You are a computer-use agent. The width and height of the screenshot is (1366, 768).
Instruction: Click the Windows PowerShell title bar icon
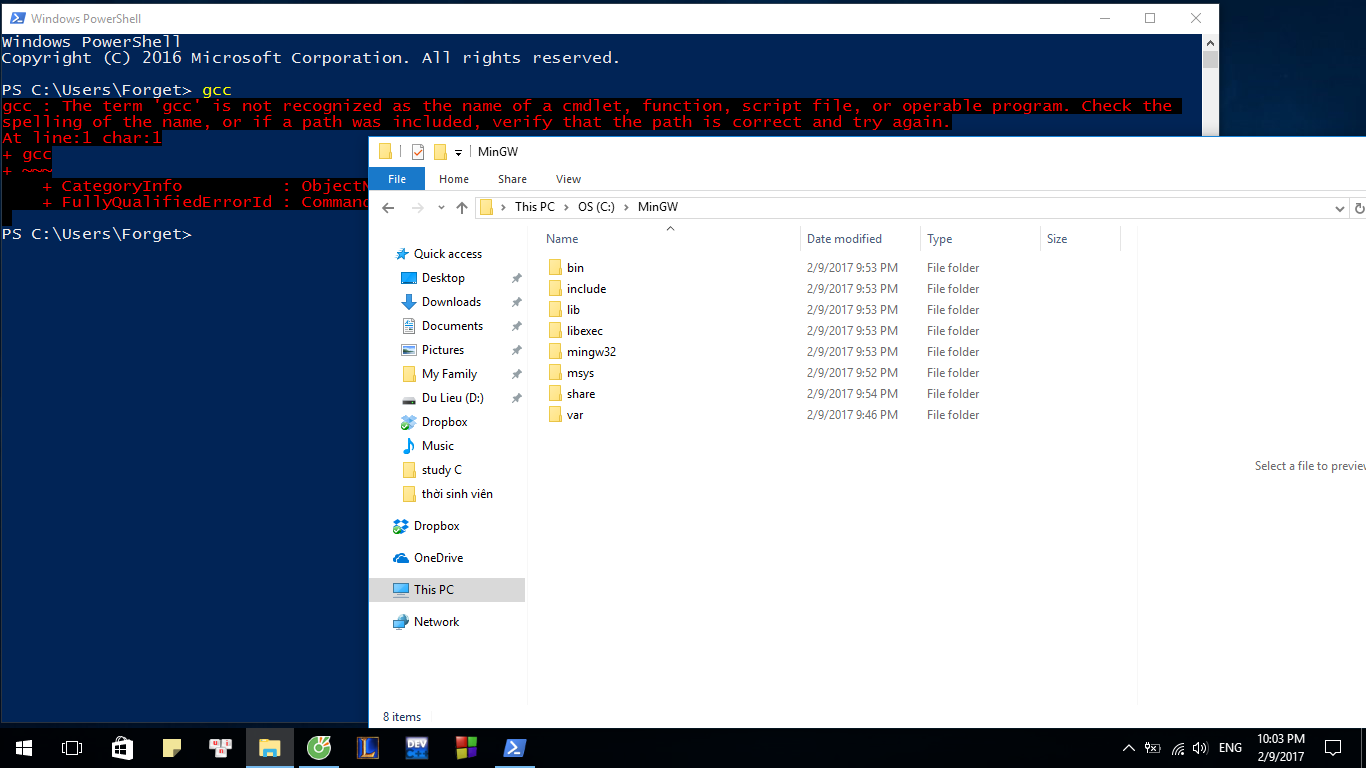(16, 18)
